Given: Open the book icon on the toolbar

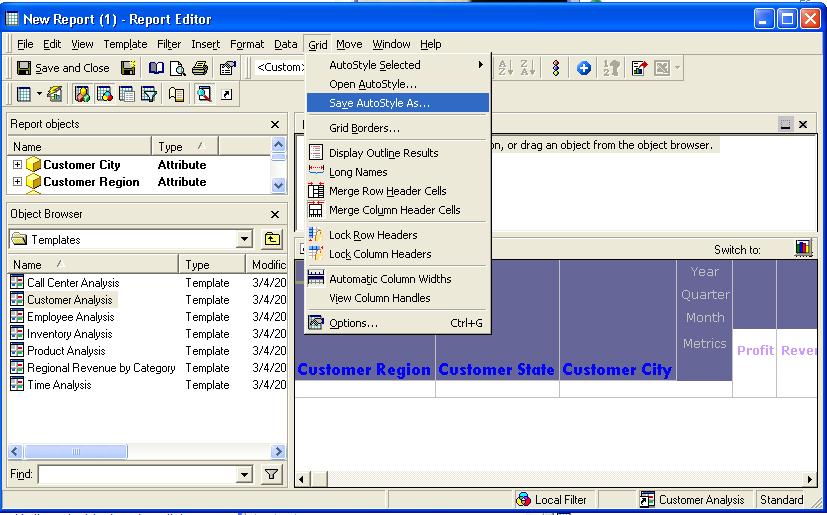Looking at the screenshot, I should coord(156,68).
